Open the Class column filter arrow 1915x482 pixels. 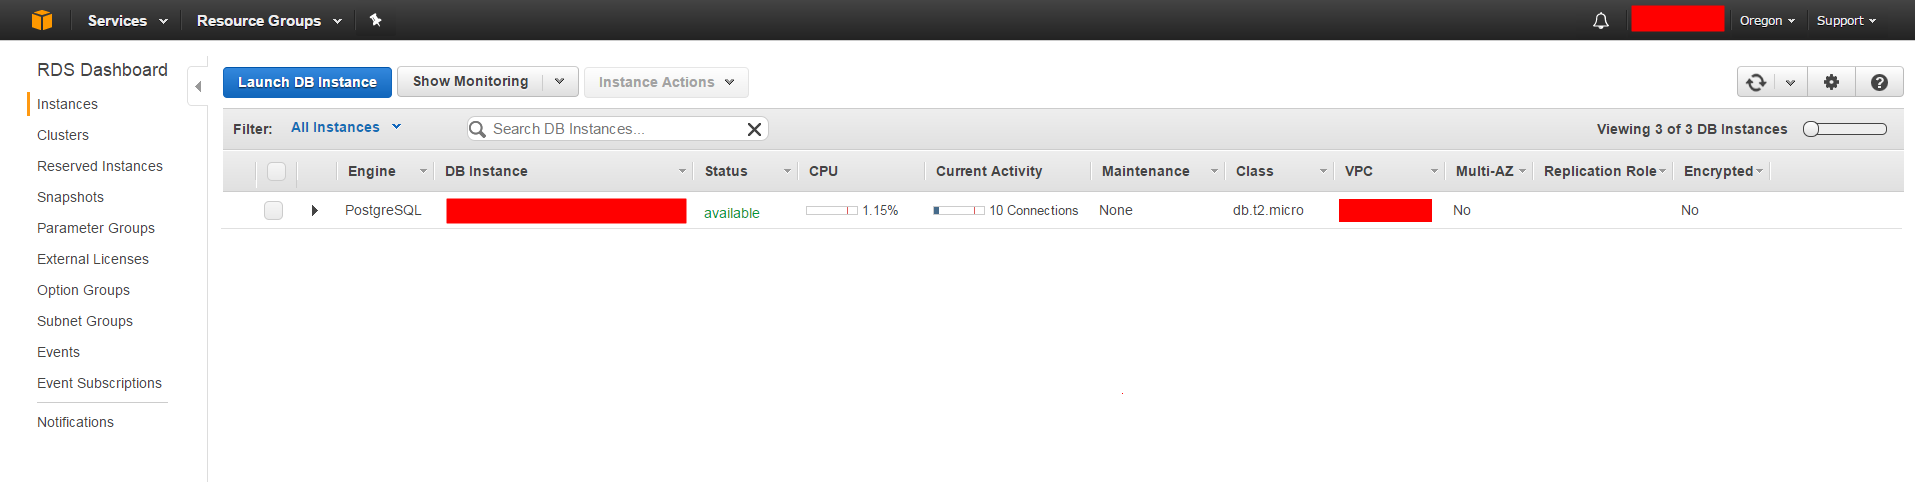point(1323,171)
